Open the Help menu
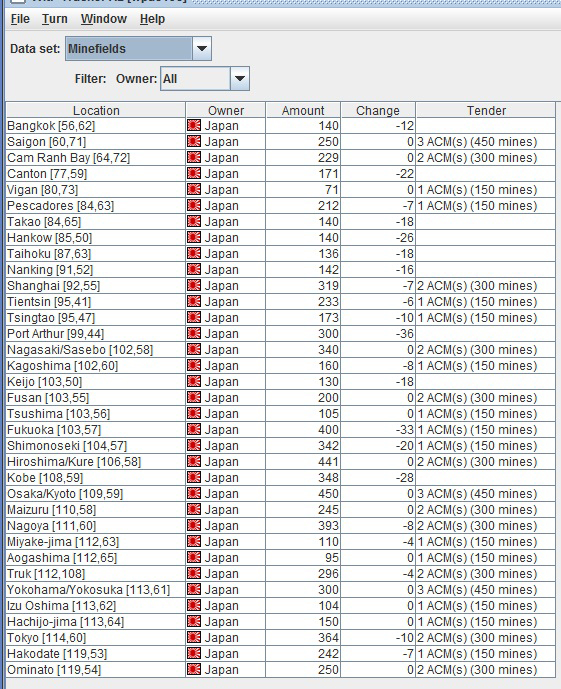561x689 pixels. [152, 19]
